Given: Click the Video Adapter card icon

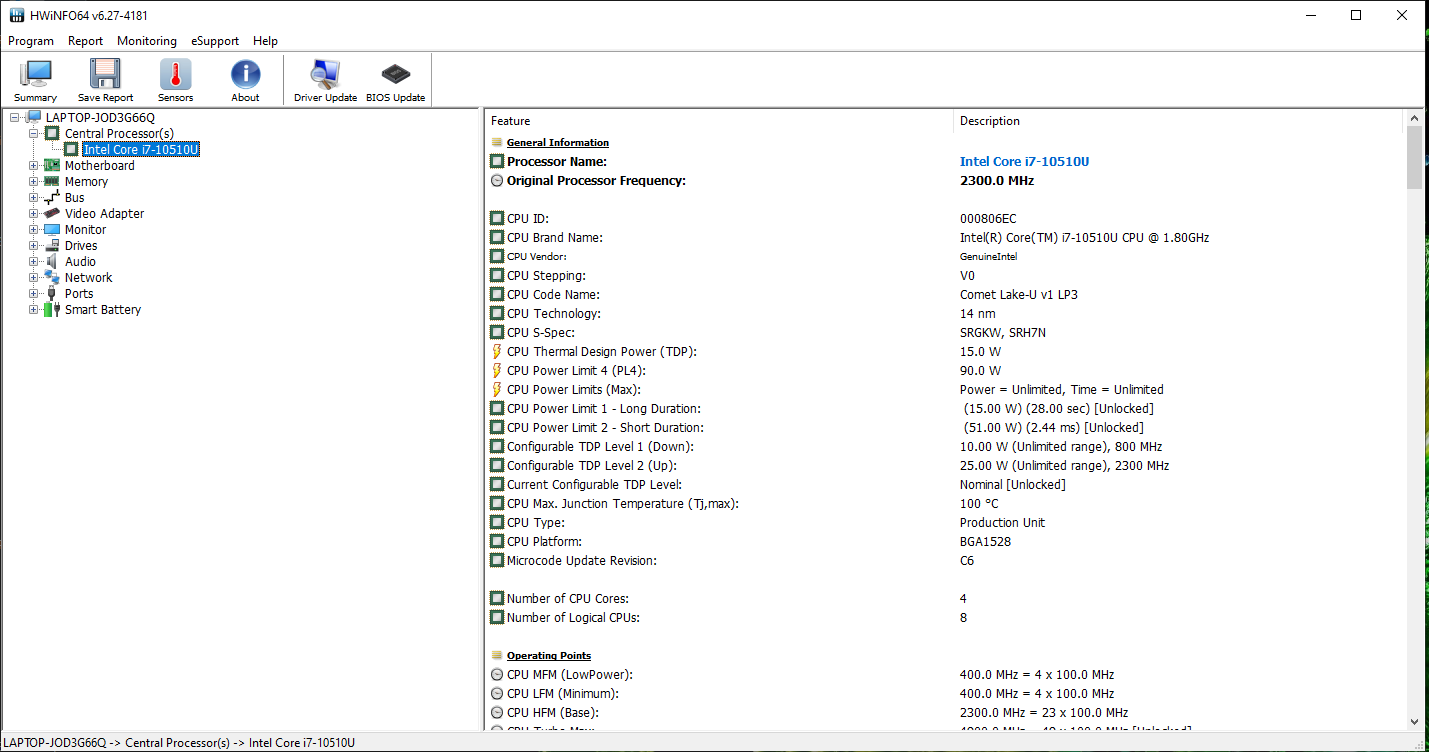Looking at the screenshot, I should (52, 214).
